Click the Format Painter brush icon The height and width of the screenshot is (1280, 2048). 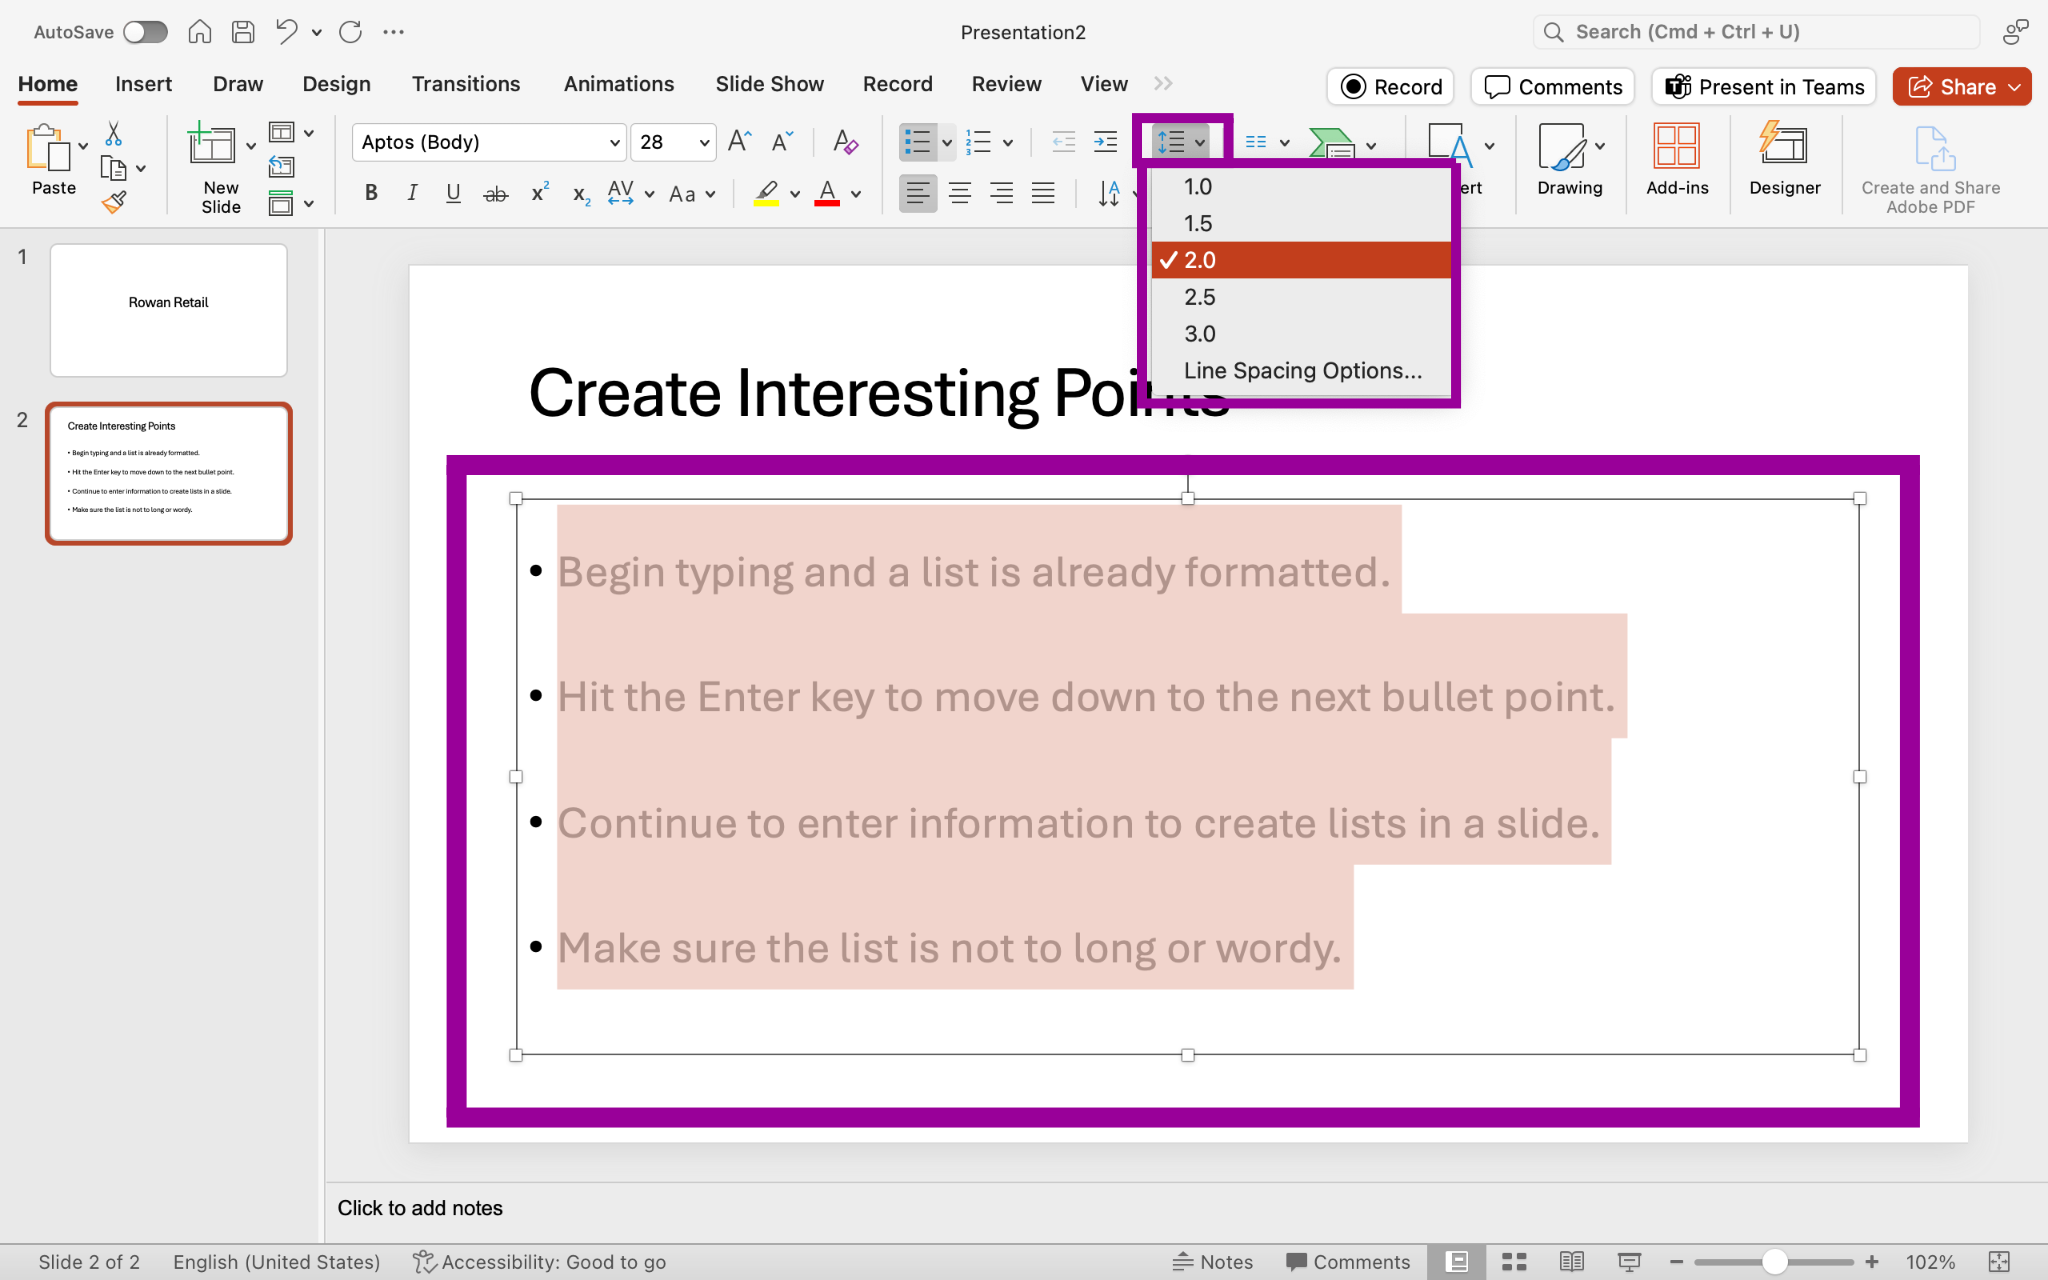click(114, 202)
